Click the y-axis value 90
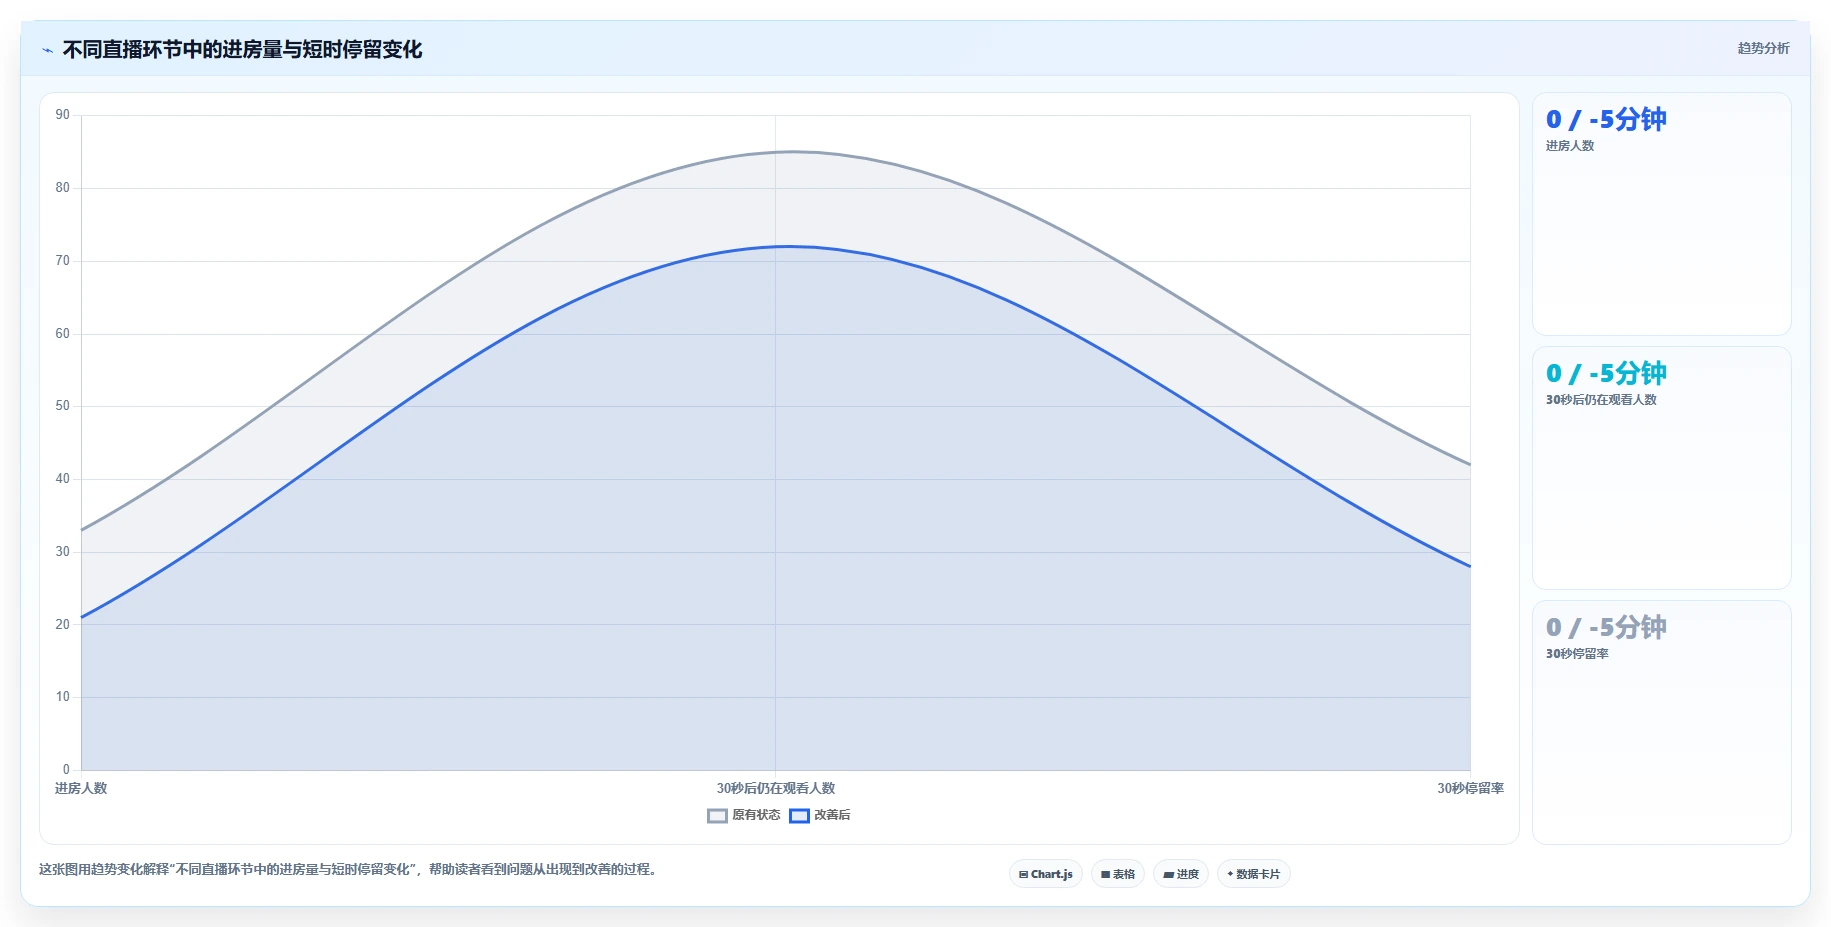 coord(63,115)
